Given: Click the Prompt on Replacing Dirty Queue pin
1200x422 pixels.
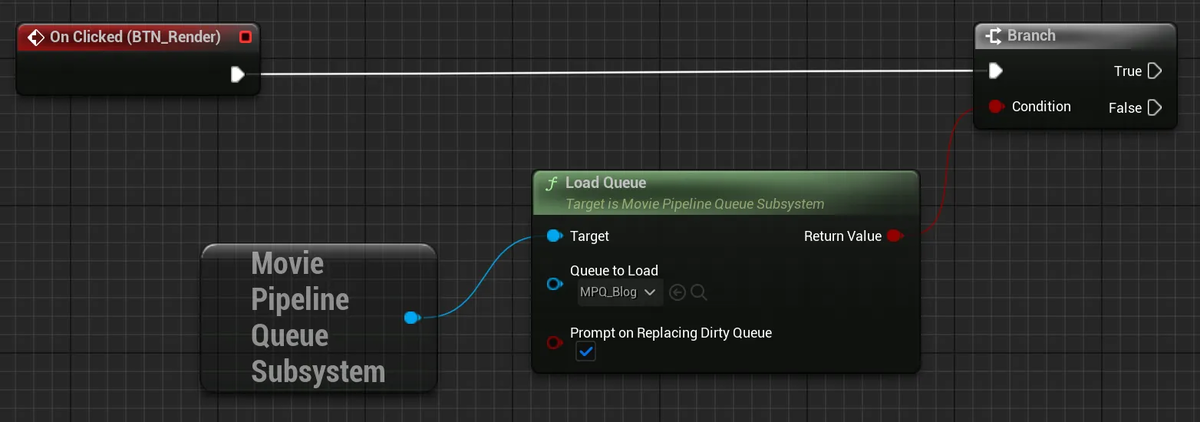Looking at the screenshot, I should (x=555, y=343).
